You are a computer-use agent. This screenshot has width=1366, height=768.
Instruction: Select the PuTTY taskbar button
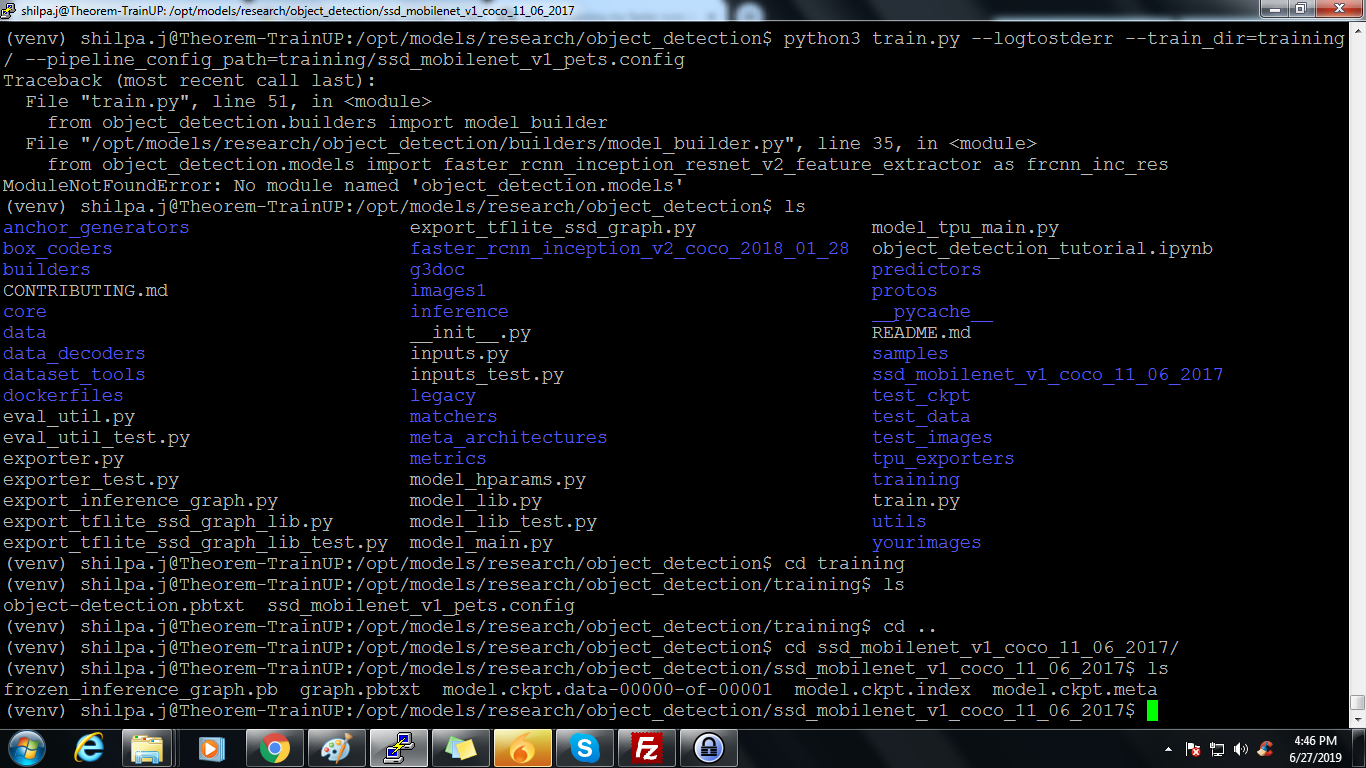[x=399, y=747]
